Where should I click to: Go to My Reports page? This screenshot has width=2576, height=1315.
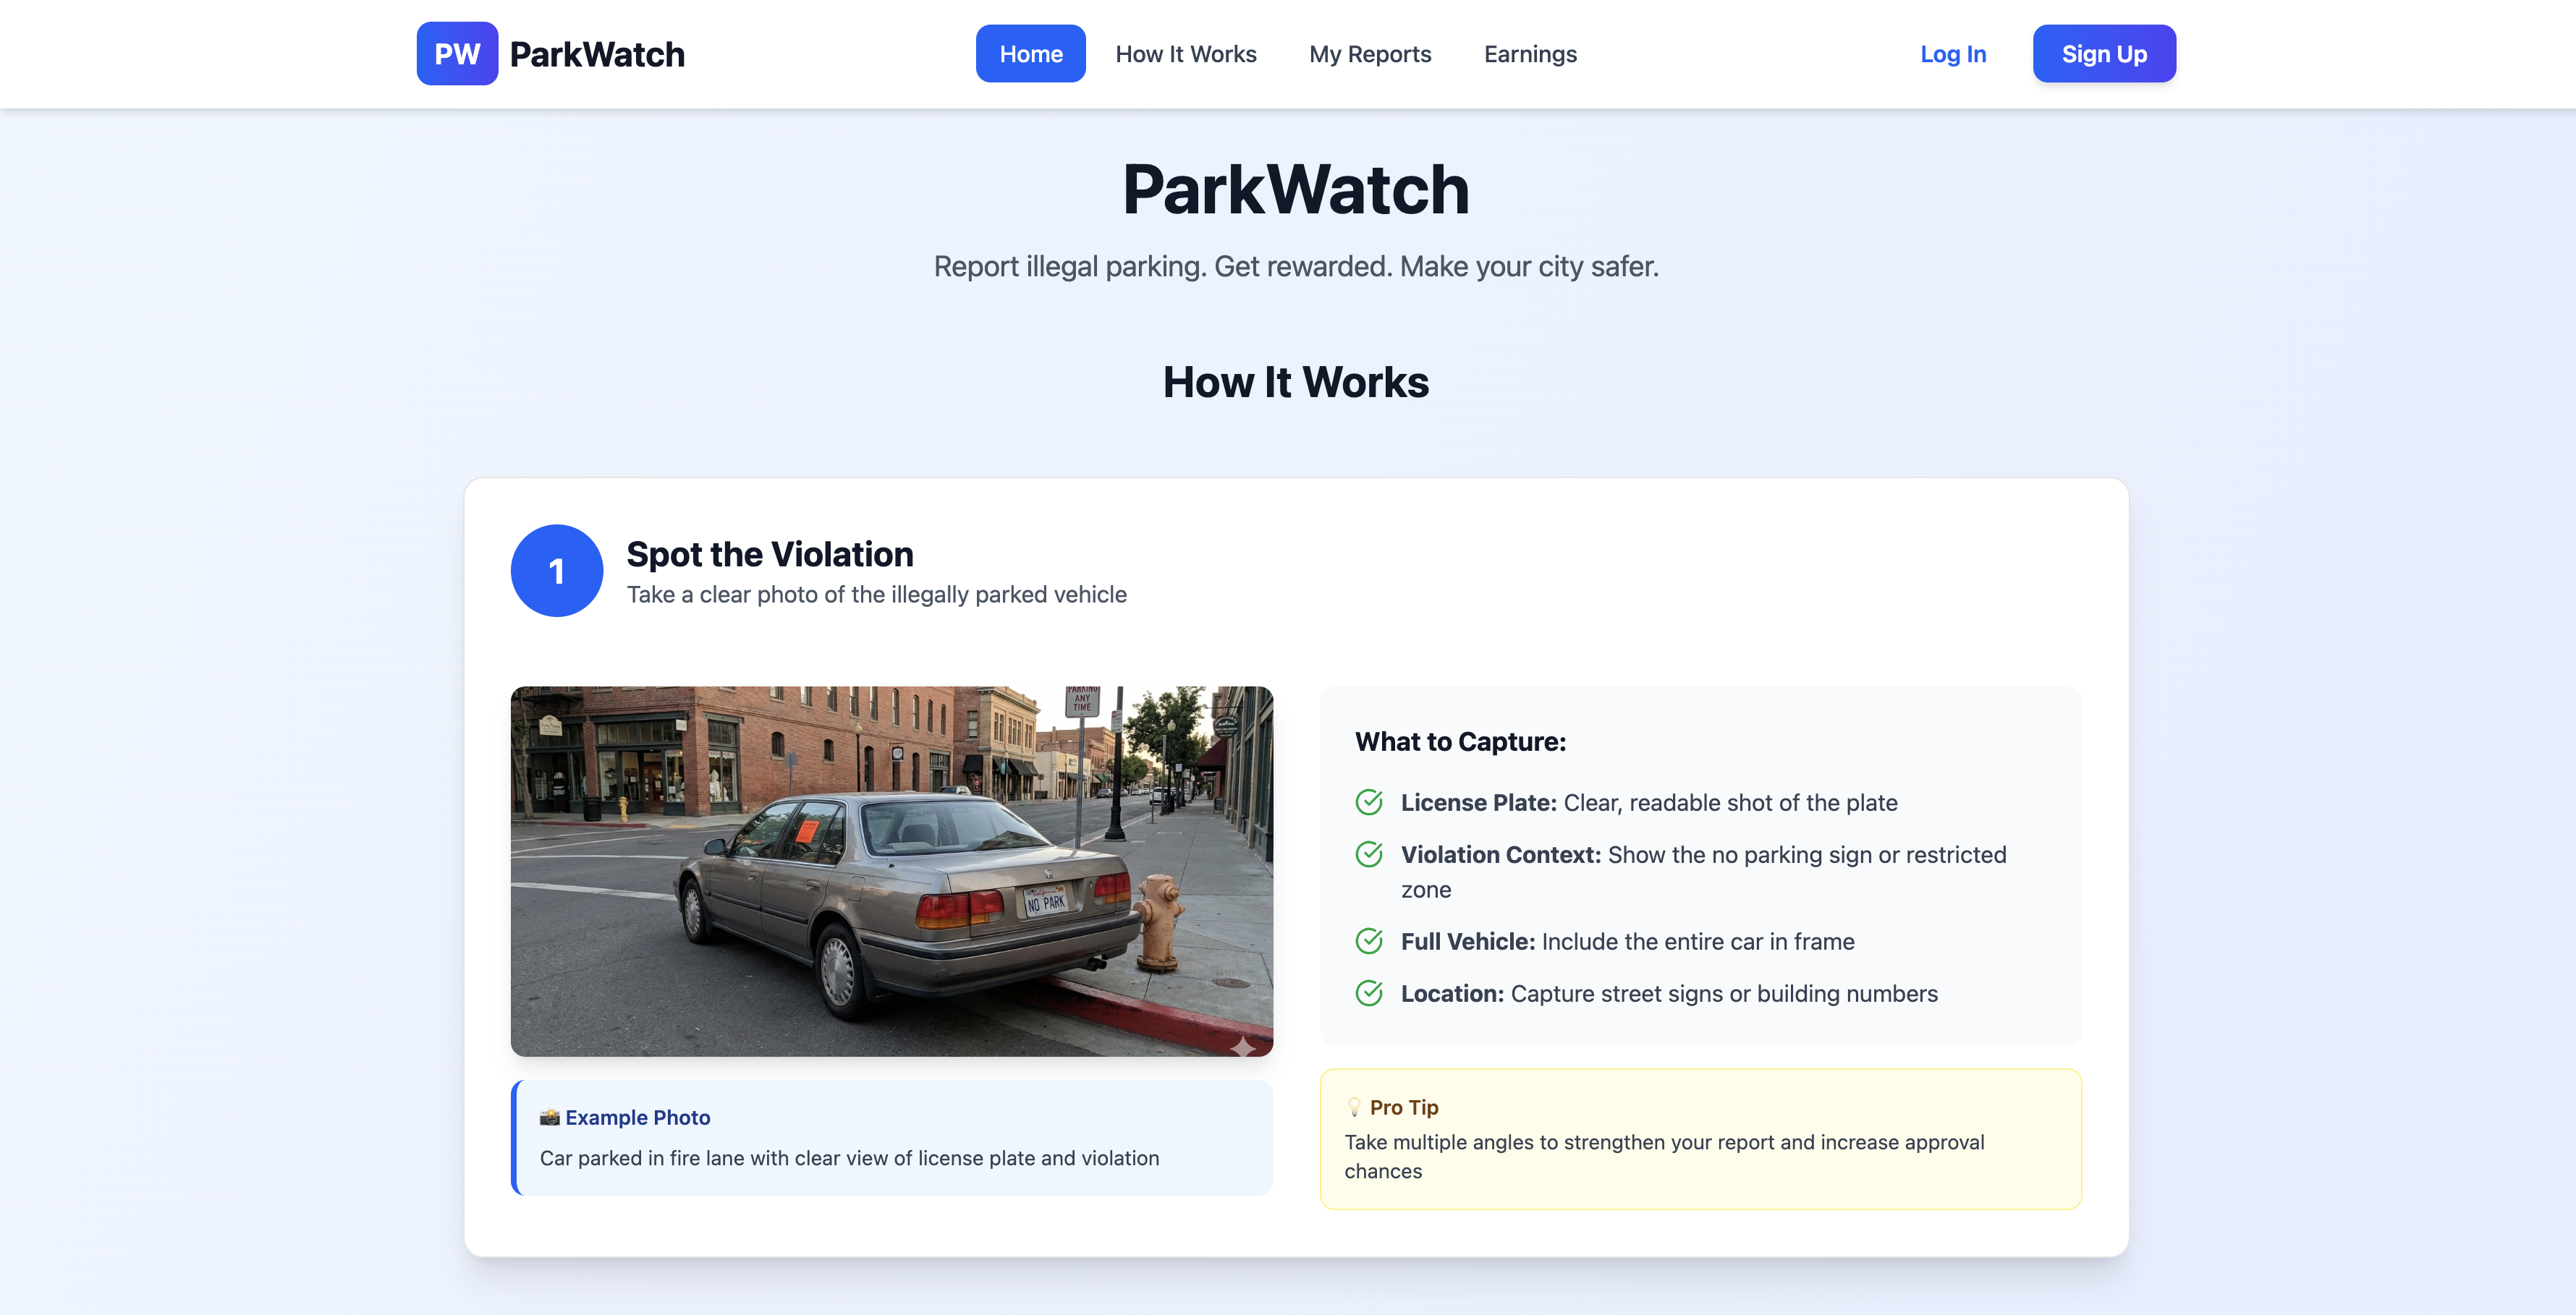pyautogui.click(x=1370, y=54)
